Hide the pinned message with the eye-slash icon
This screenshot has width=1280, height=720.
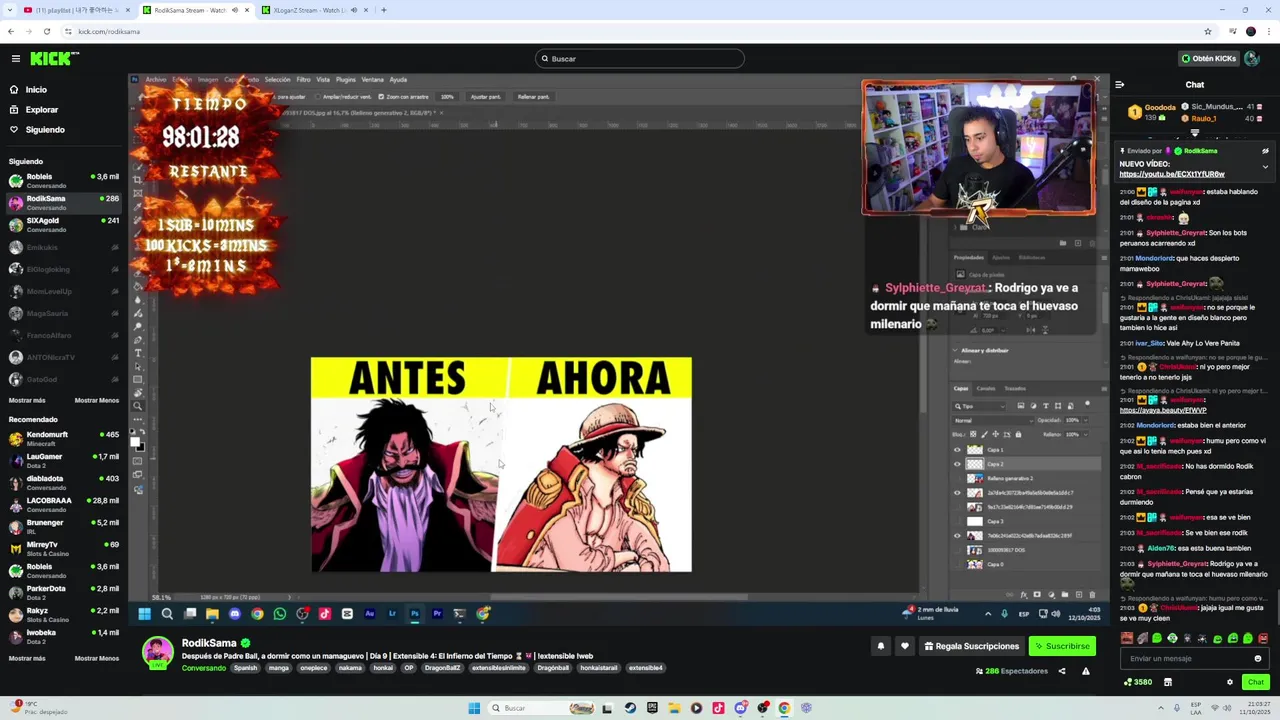pyautogui.click(x=1265, y=151)
